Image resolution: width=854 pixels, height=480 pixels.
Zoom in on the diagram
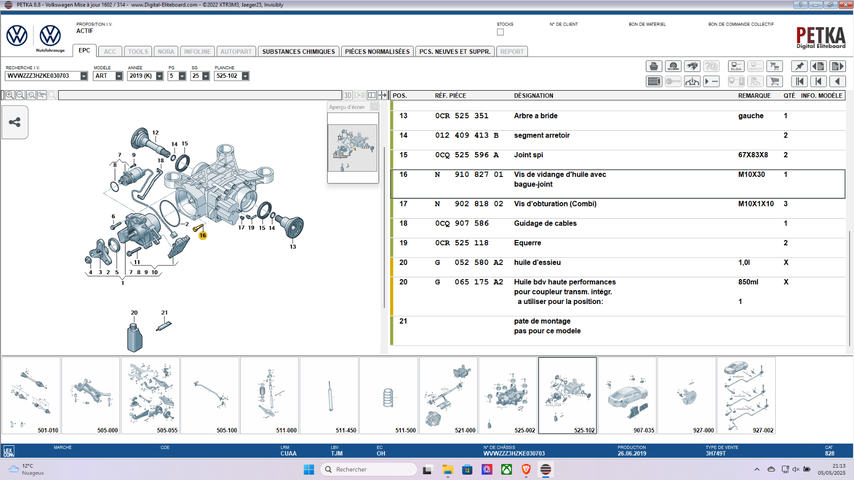click(9, 95)
